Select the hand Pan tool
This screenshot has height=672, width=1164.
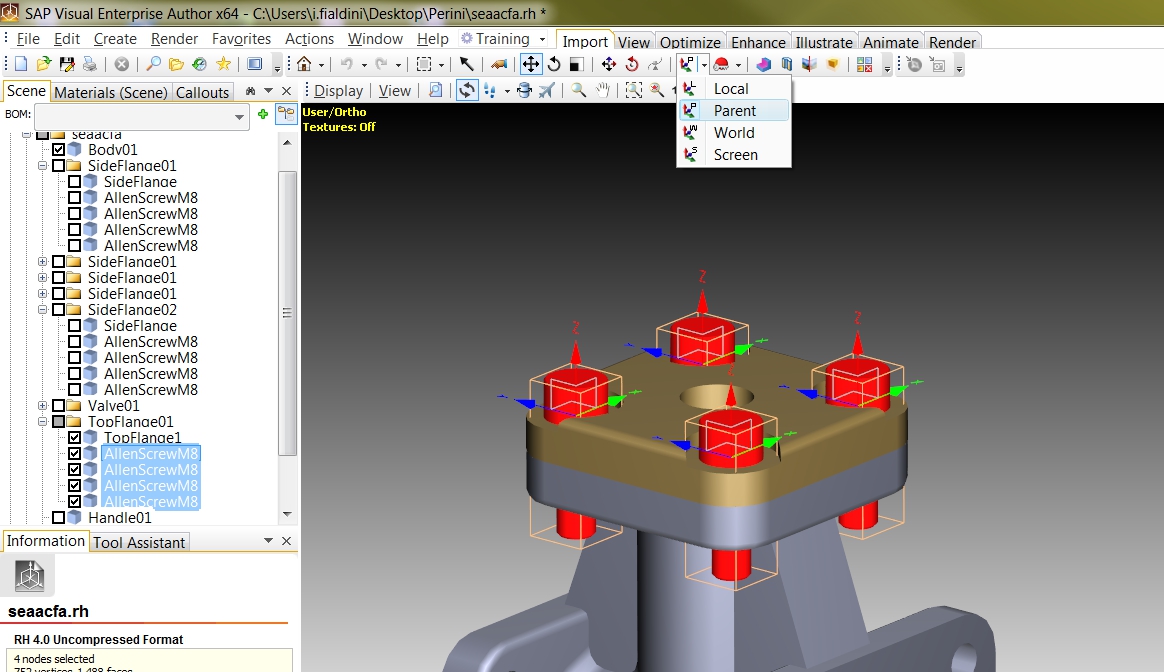(x=602, y=91)
